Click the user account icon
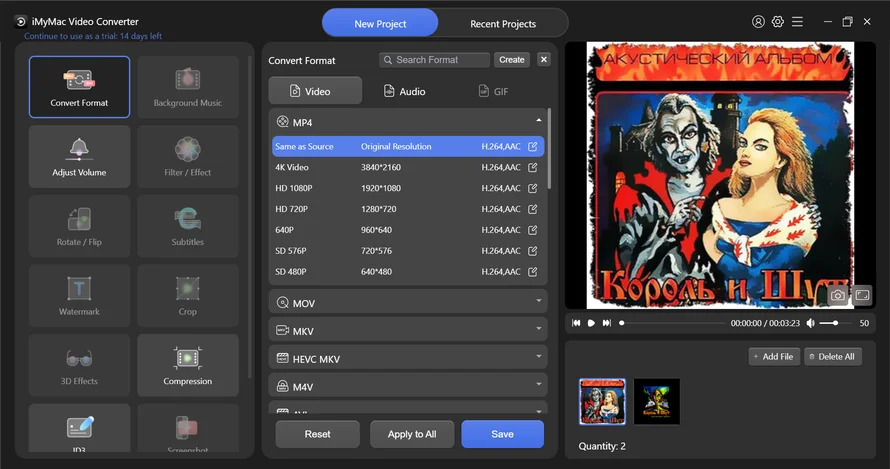The width and height of the screenshot is (890, 469). point(758,22)
